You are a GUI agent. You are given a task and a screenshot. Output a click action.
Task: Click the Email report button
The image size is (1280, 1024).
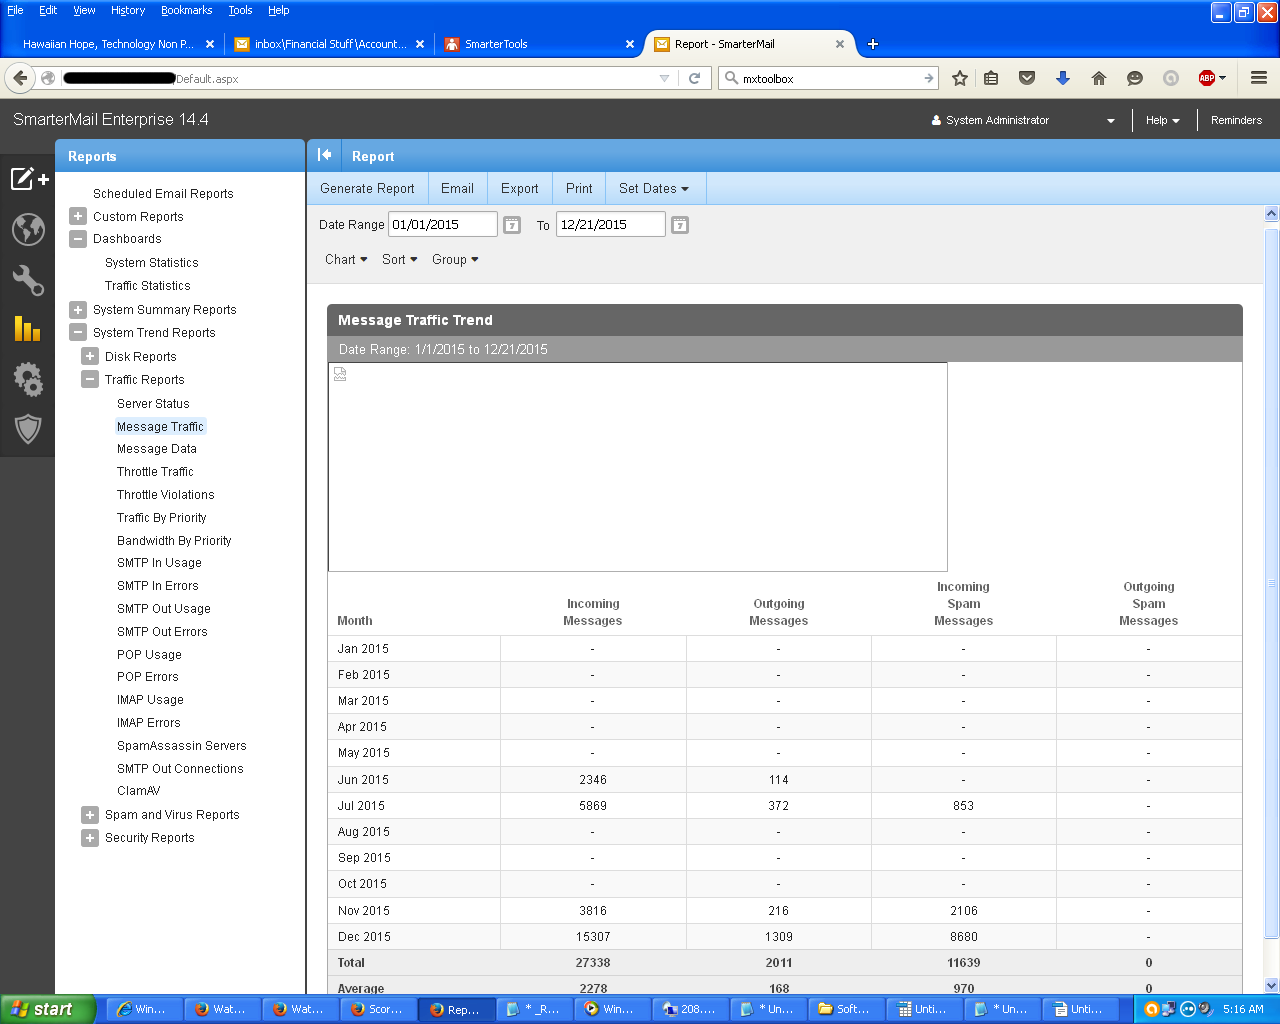click(x=457, y=188)
